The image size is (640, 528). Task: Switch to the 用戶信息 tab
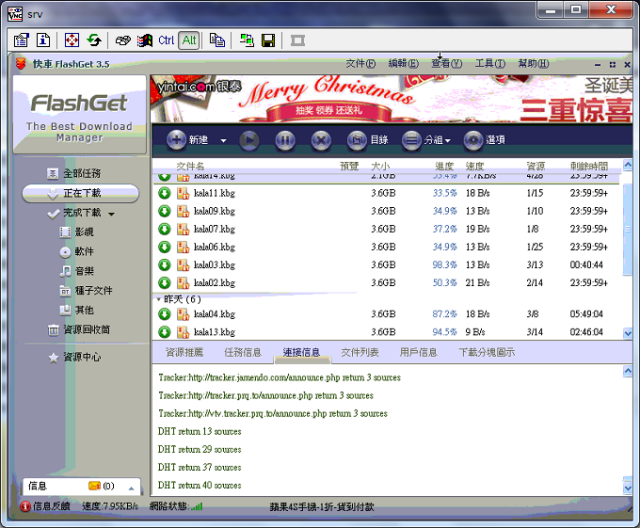[x=418, y=352]
